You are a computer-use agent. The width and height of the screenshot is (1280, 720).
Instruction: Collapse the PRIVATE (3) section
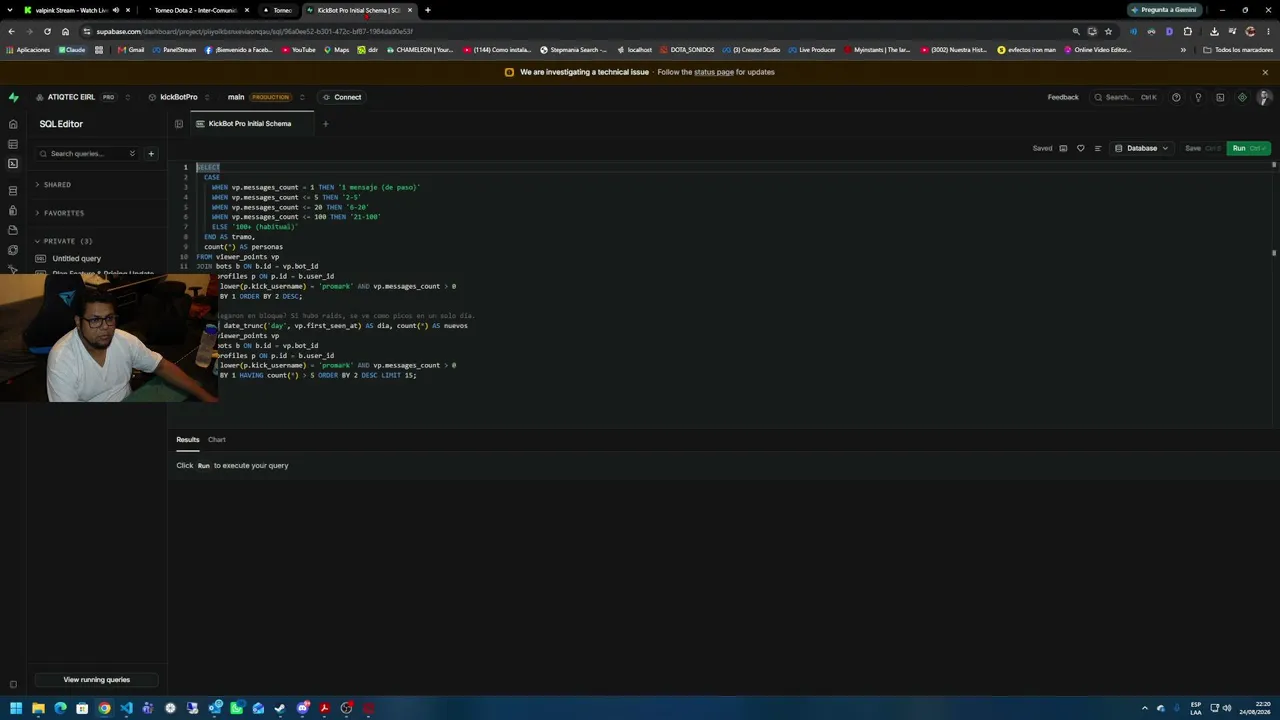(66, 241)
